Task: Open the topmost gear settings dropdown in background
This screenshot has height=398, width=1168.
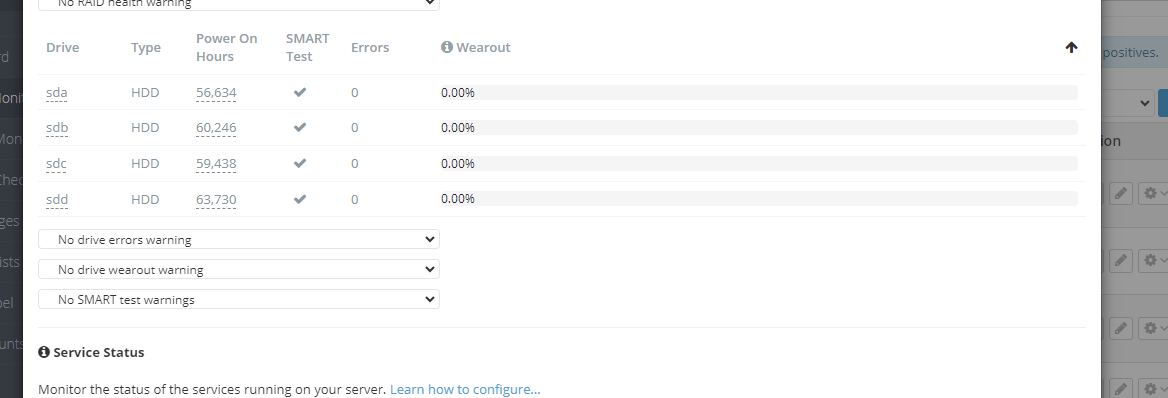Action: click(x=1154, y=195)
